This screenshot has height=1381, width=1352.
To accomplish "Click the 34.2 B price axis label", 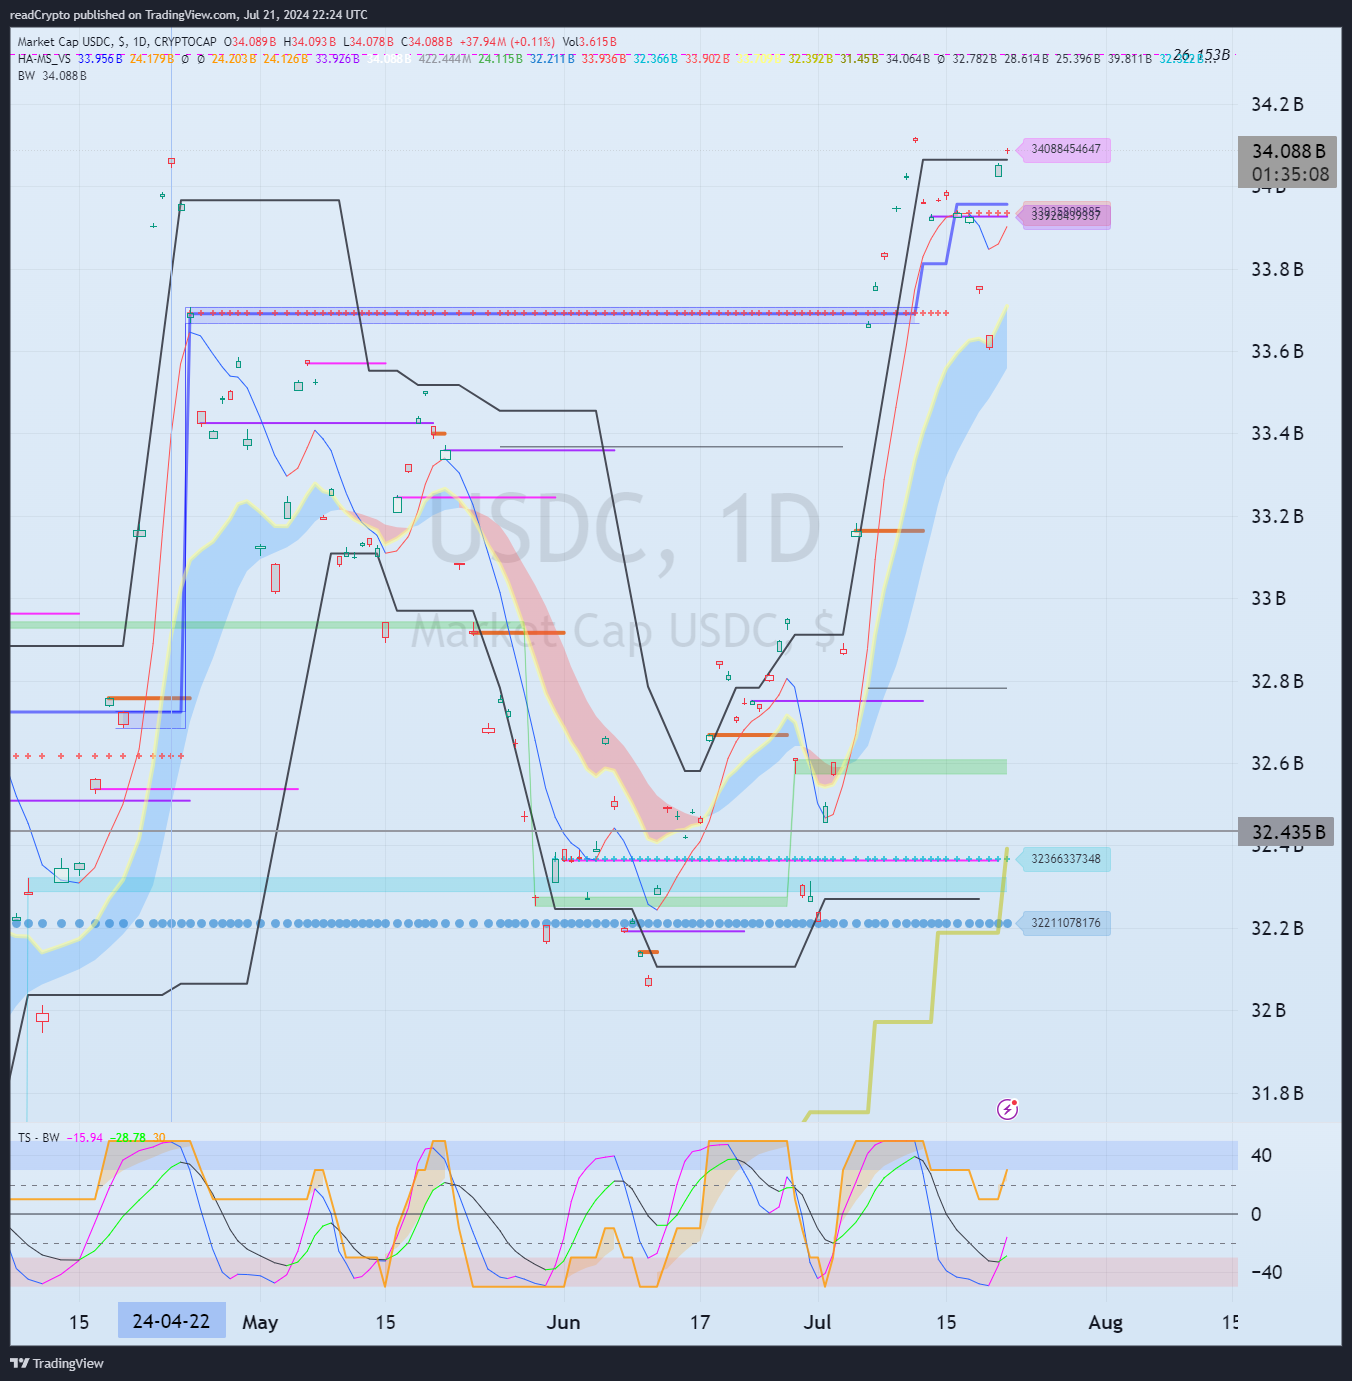I will pyautogui.click(x=1277, y=105).
